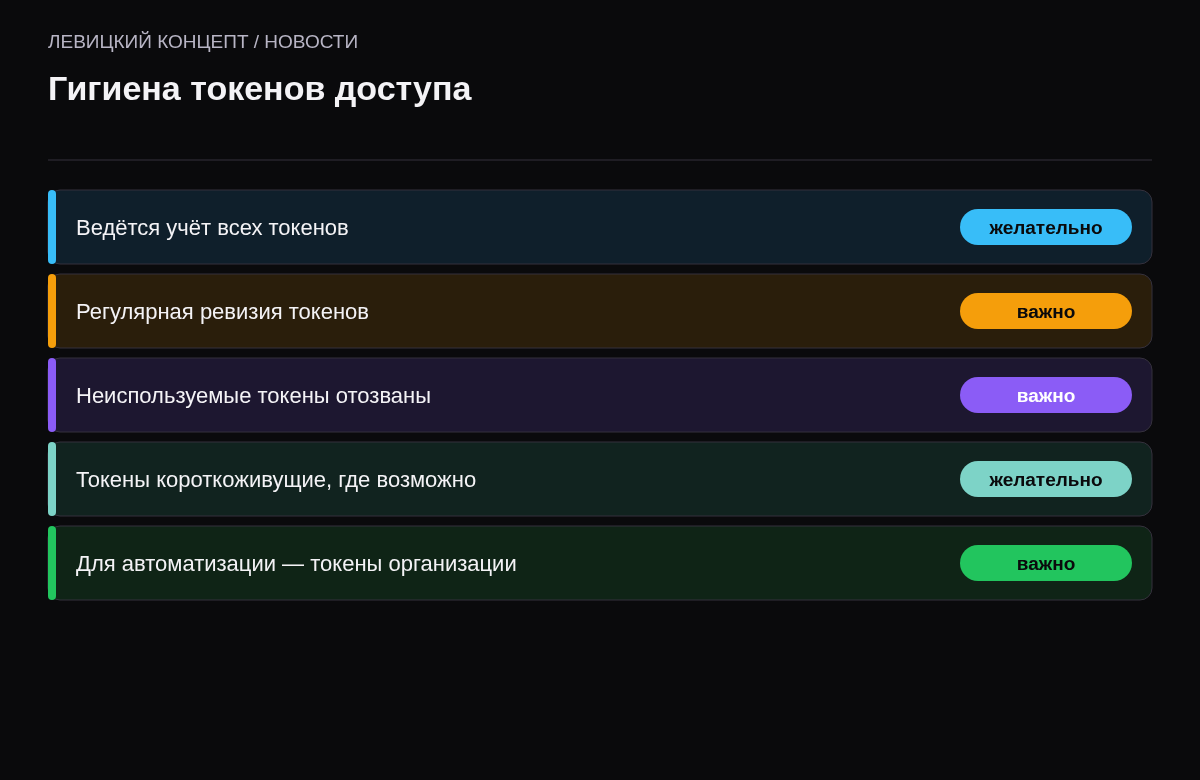Click the breadcrumb ЛЕВИЦКИЙ КОНЦЕПТ / НОВОСТИ
This screenshot has height=780, width=1200.
coord(203,42)
